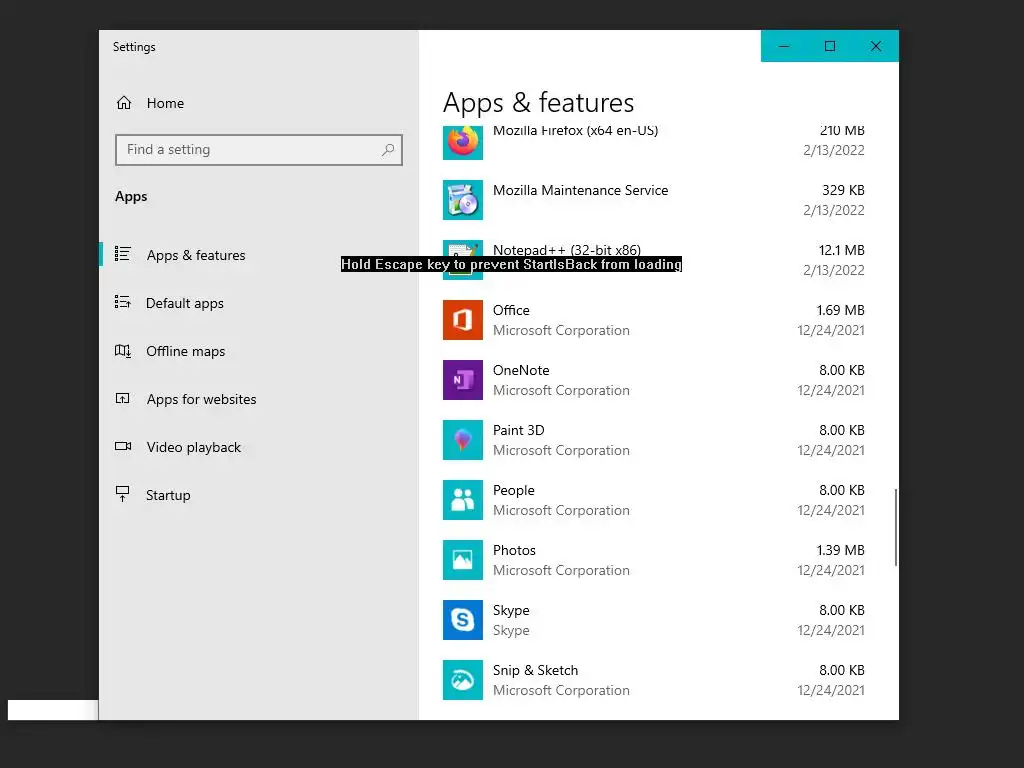Click the Default apps icon
1024x768 pixels.
(x=123, y=302)
